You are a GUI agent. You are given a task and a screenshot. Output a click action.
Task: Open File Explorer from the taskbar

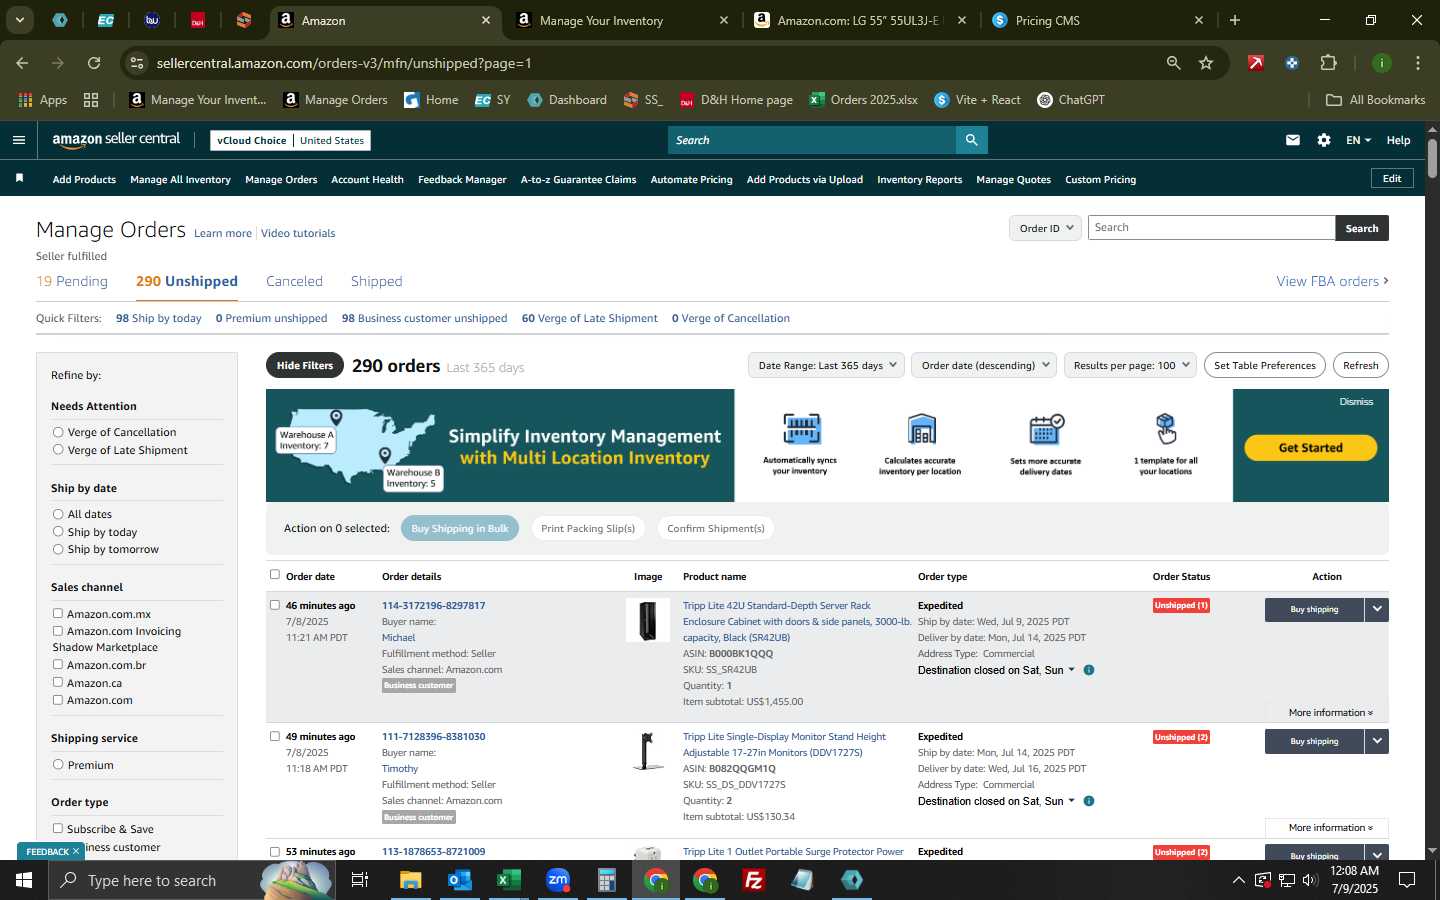pos(411,880)
